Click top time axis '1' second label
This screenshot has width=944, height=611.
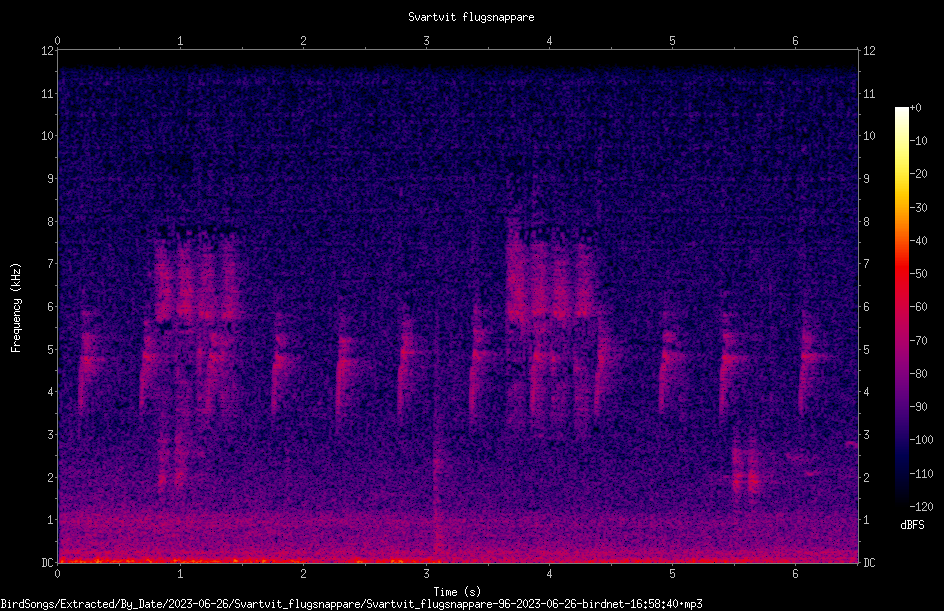coord(180,41)
